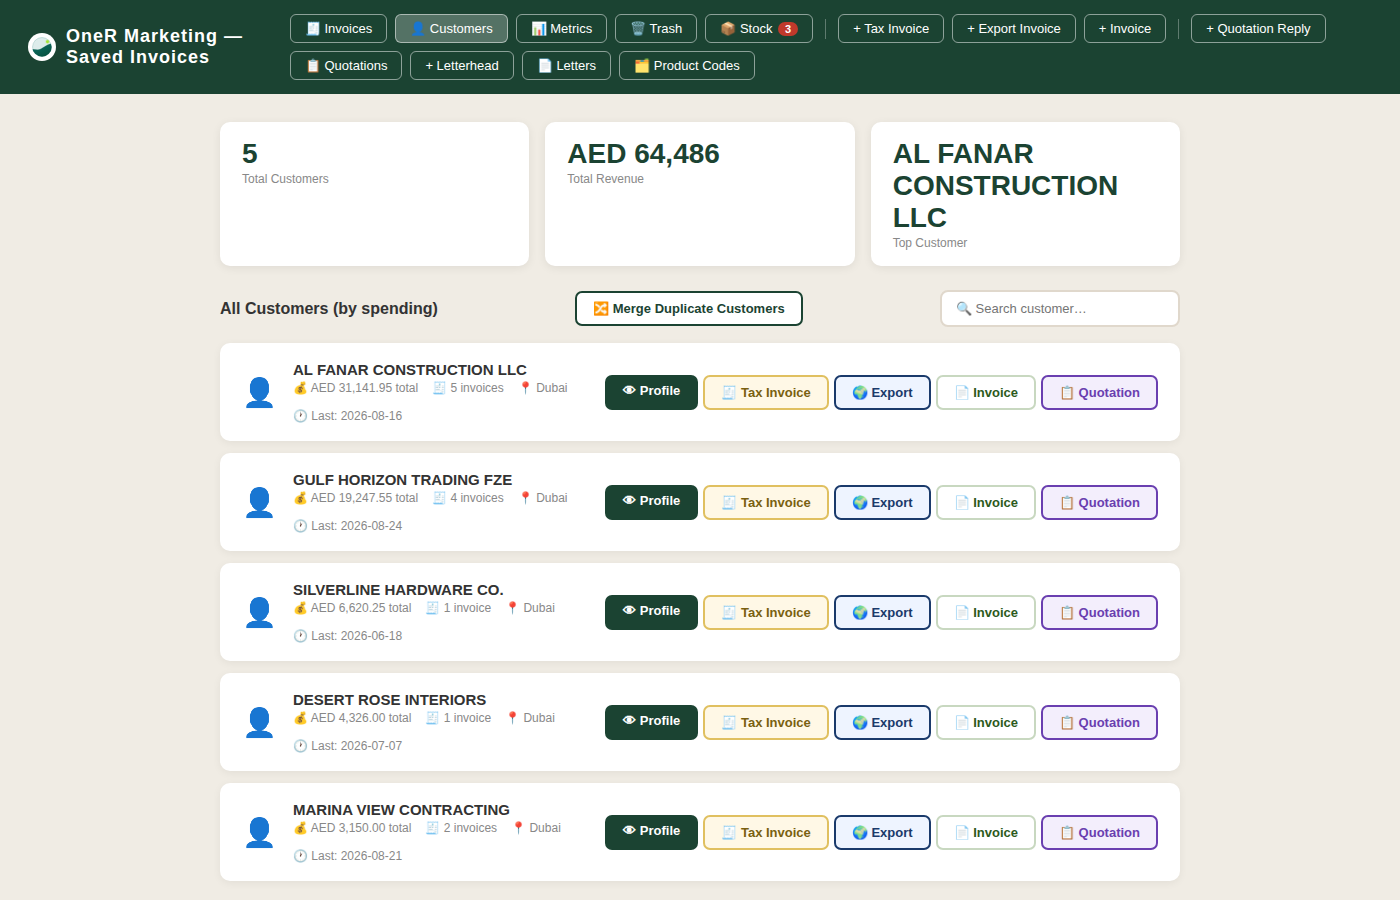The width and height of the screenshot is (1400, 900).
Task: Open Profile of SILVERLINE HARDWARE CO.
Action: coord(651,612)
